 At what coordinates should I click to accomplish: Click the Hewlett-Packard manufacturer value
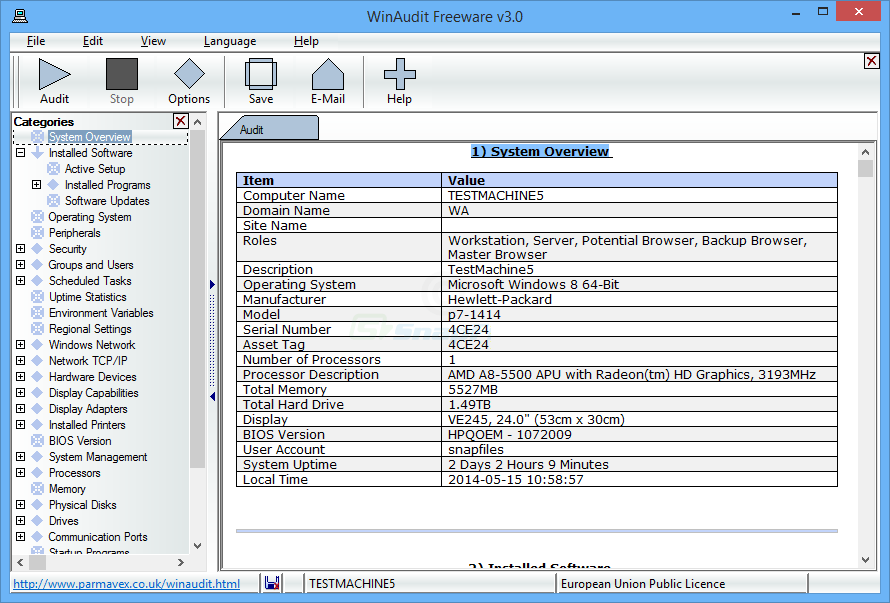(x=499, y=299)
